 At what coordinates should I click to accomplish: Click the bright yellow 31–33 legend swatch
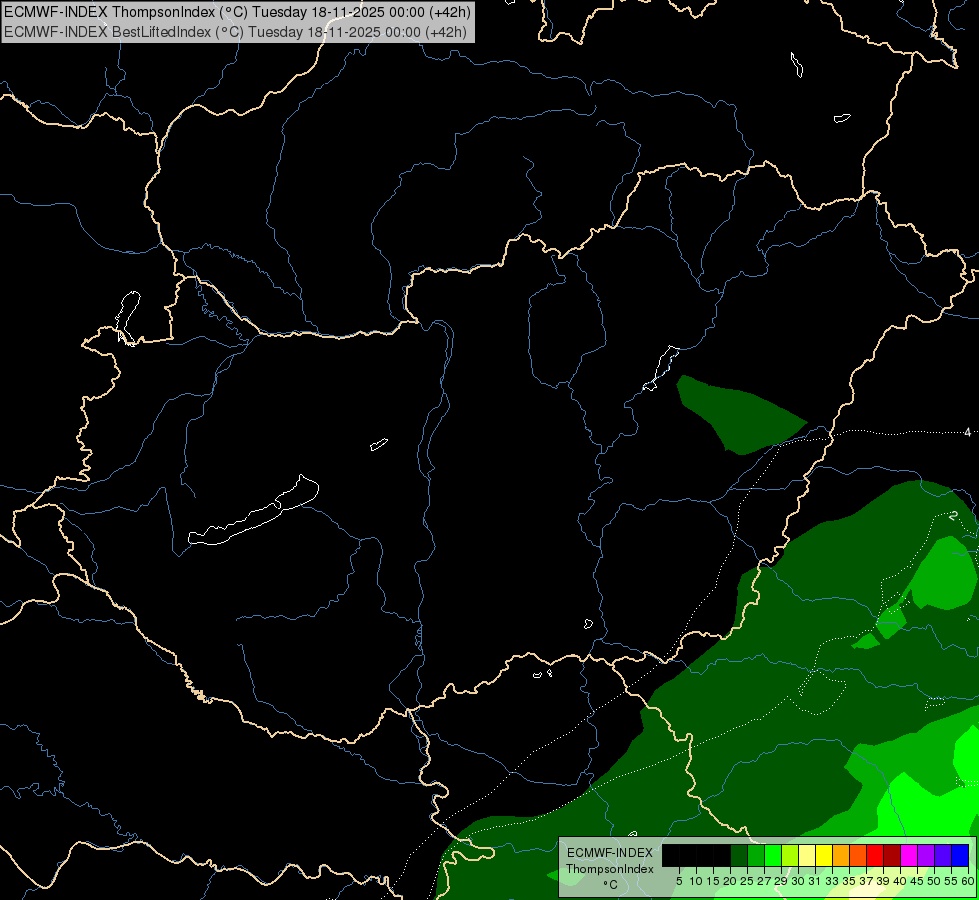[x=824, y=855]
